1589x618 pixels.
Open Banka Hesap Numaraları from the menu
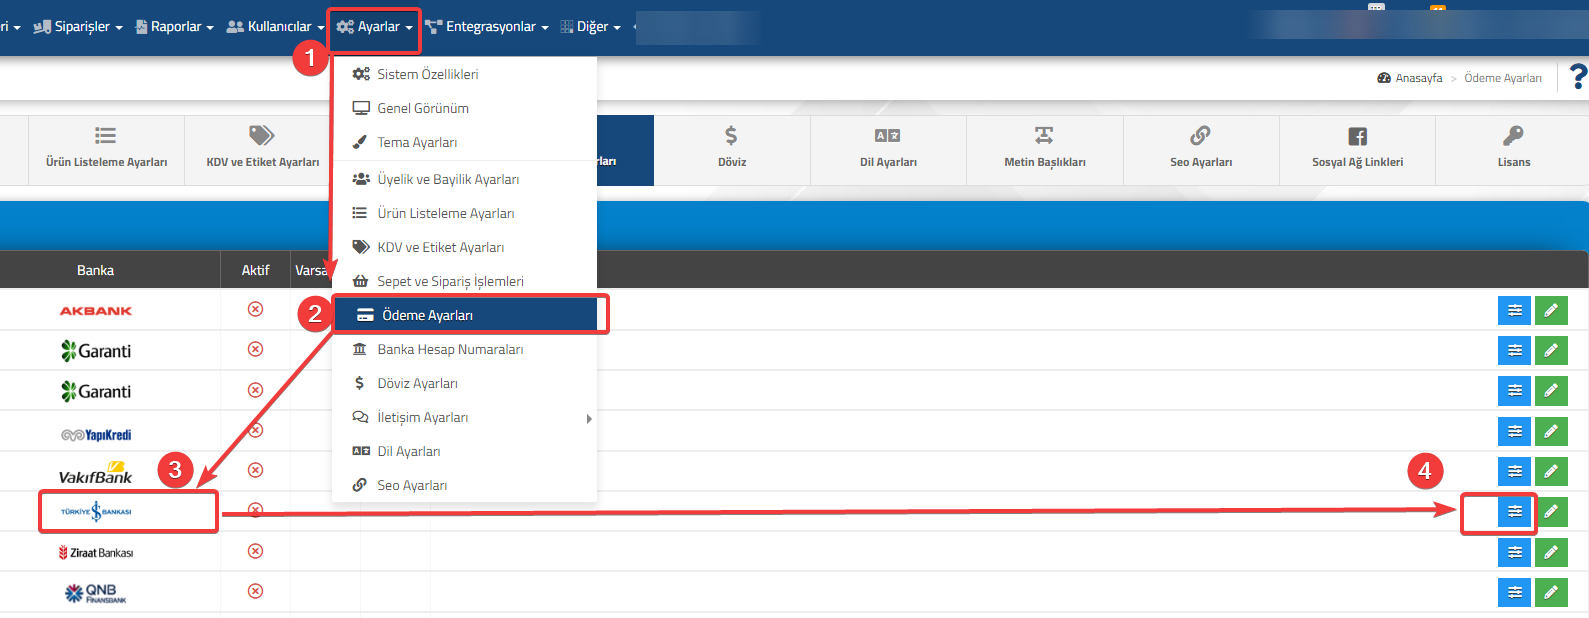click(465, 349)
